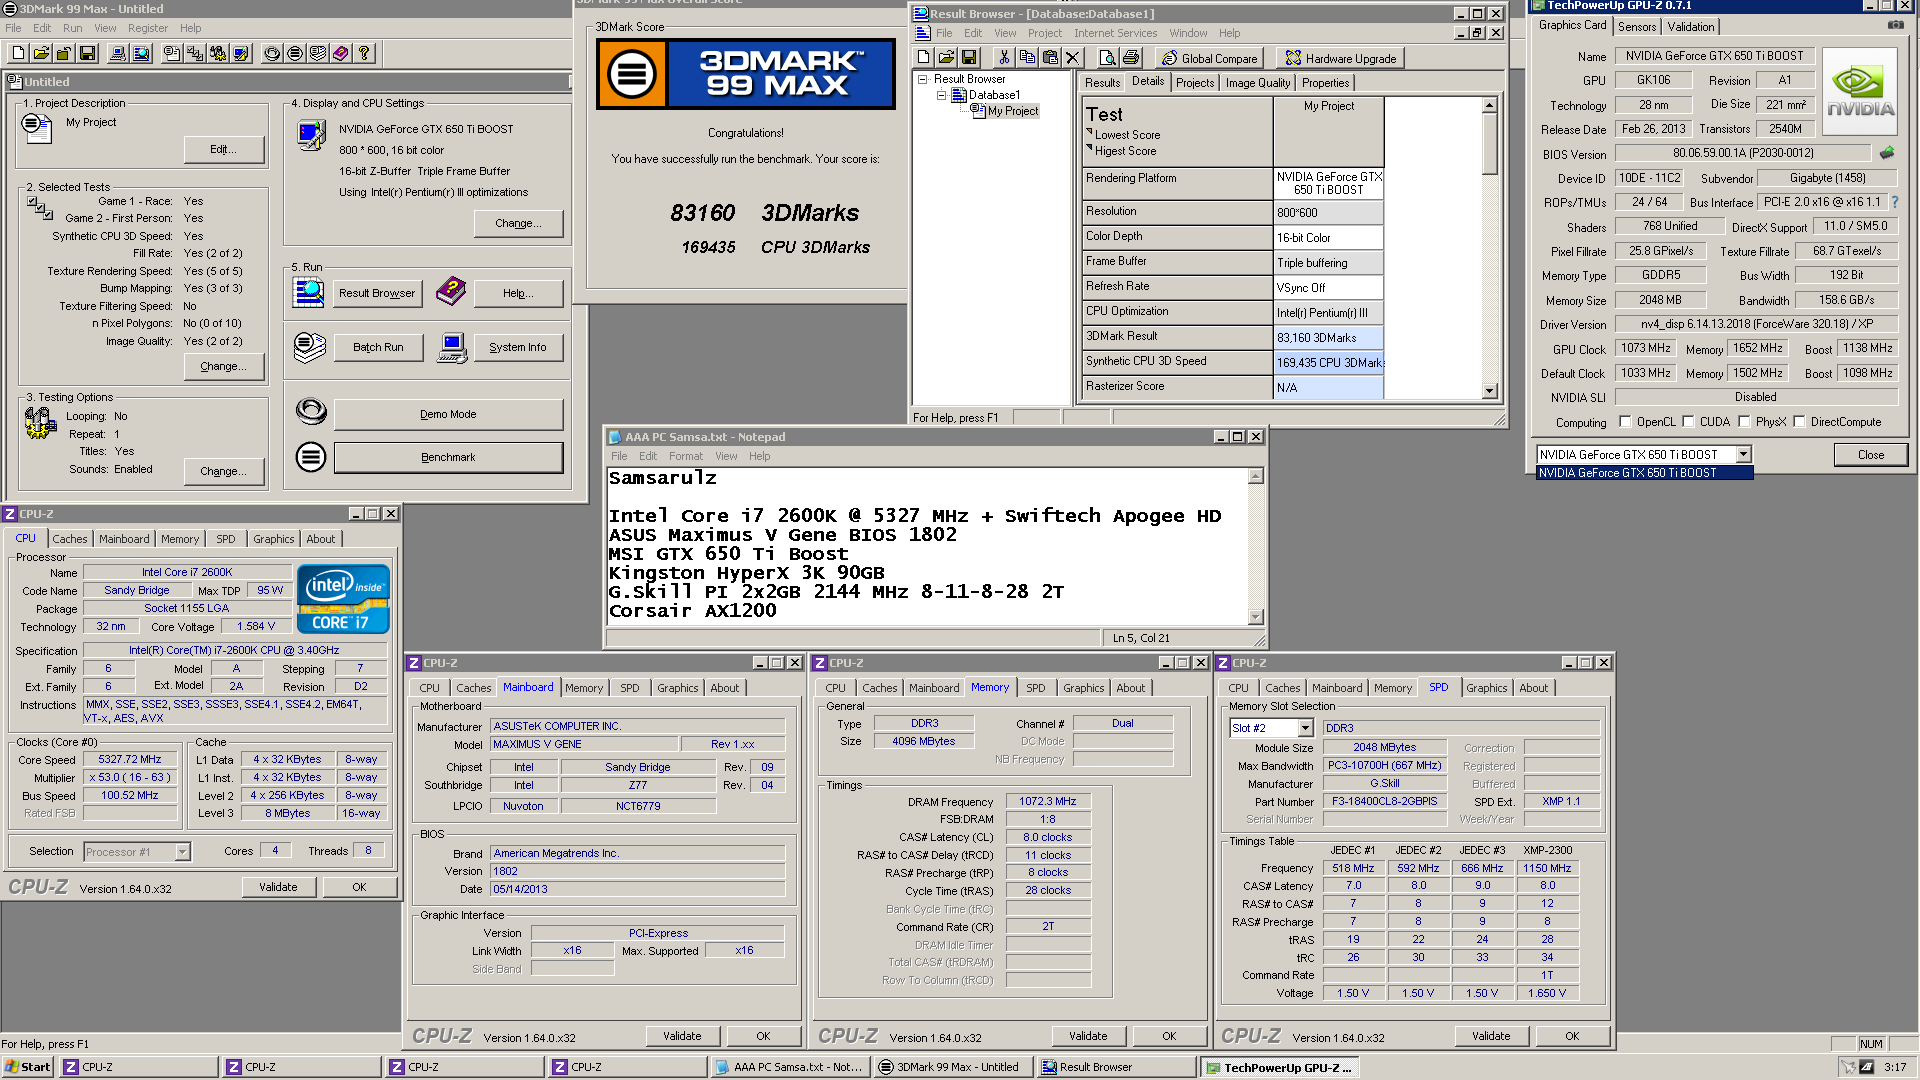Click the Close button in GPU-Z
The image size is (1920, 1080).
[x=1870, y=455]
